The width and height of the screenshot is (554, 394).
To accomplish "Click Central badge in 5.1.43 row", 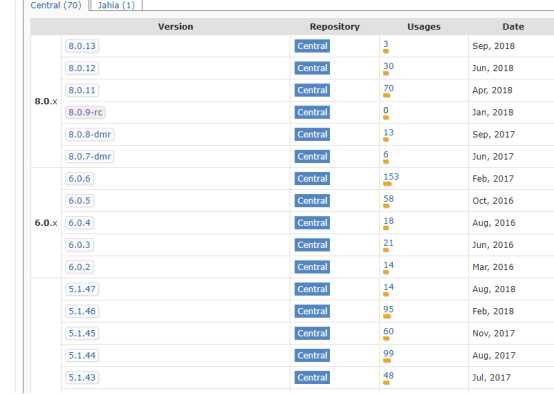I will (x=312, y=377).
